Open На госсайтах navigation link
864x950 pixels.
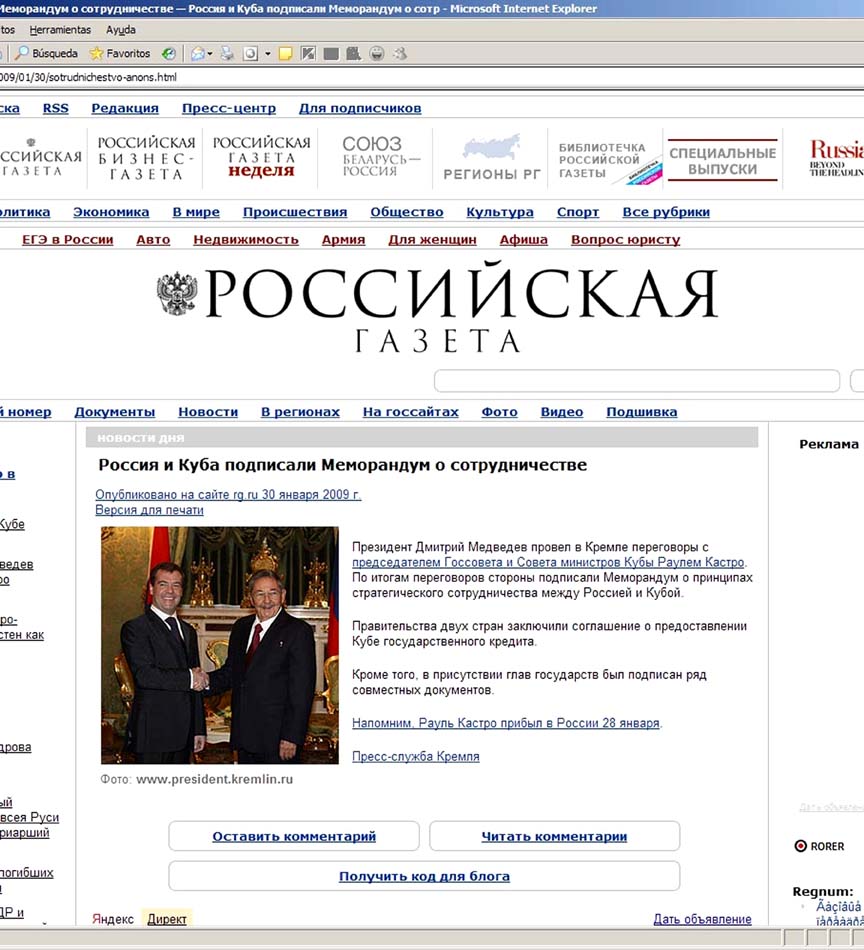pyautogui.click(x=410, y=412)
